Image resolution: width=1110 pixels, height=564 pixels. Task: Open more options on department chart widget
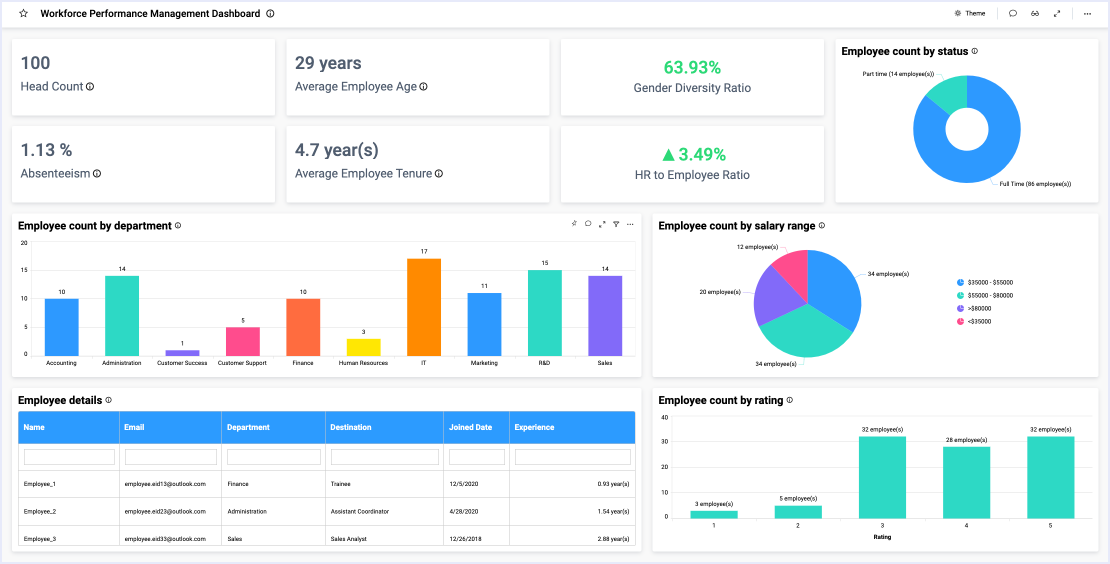630,224
